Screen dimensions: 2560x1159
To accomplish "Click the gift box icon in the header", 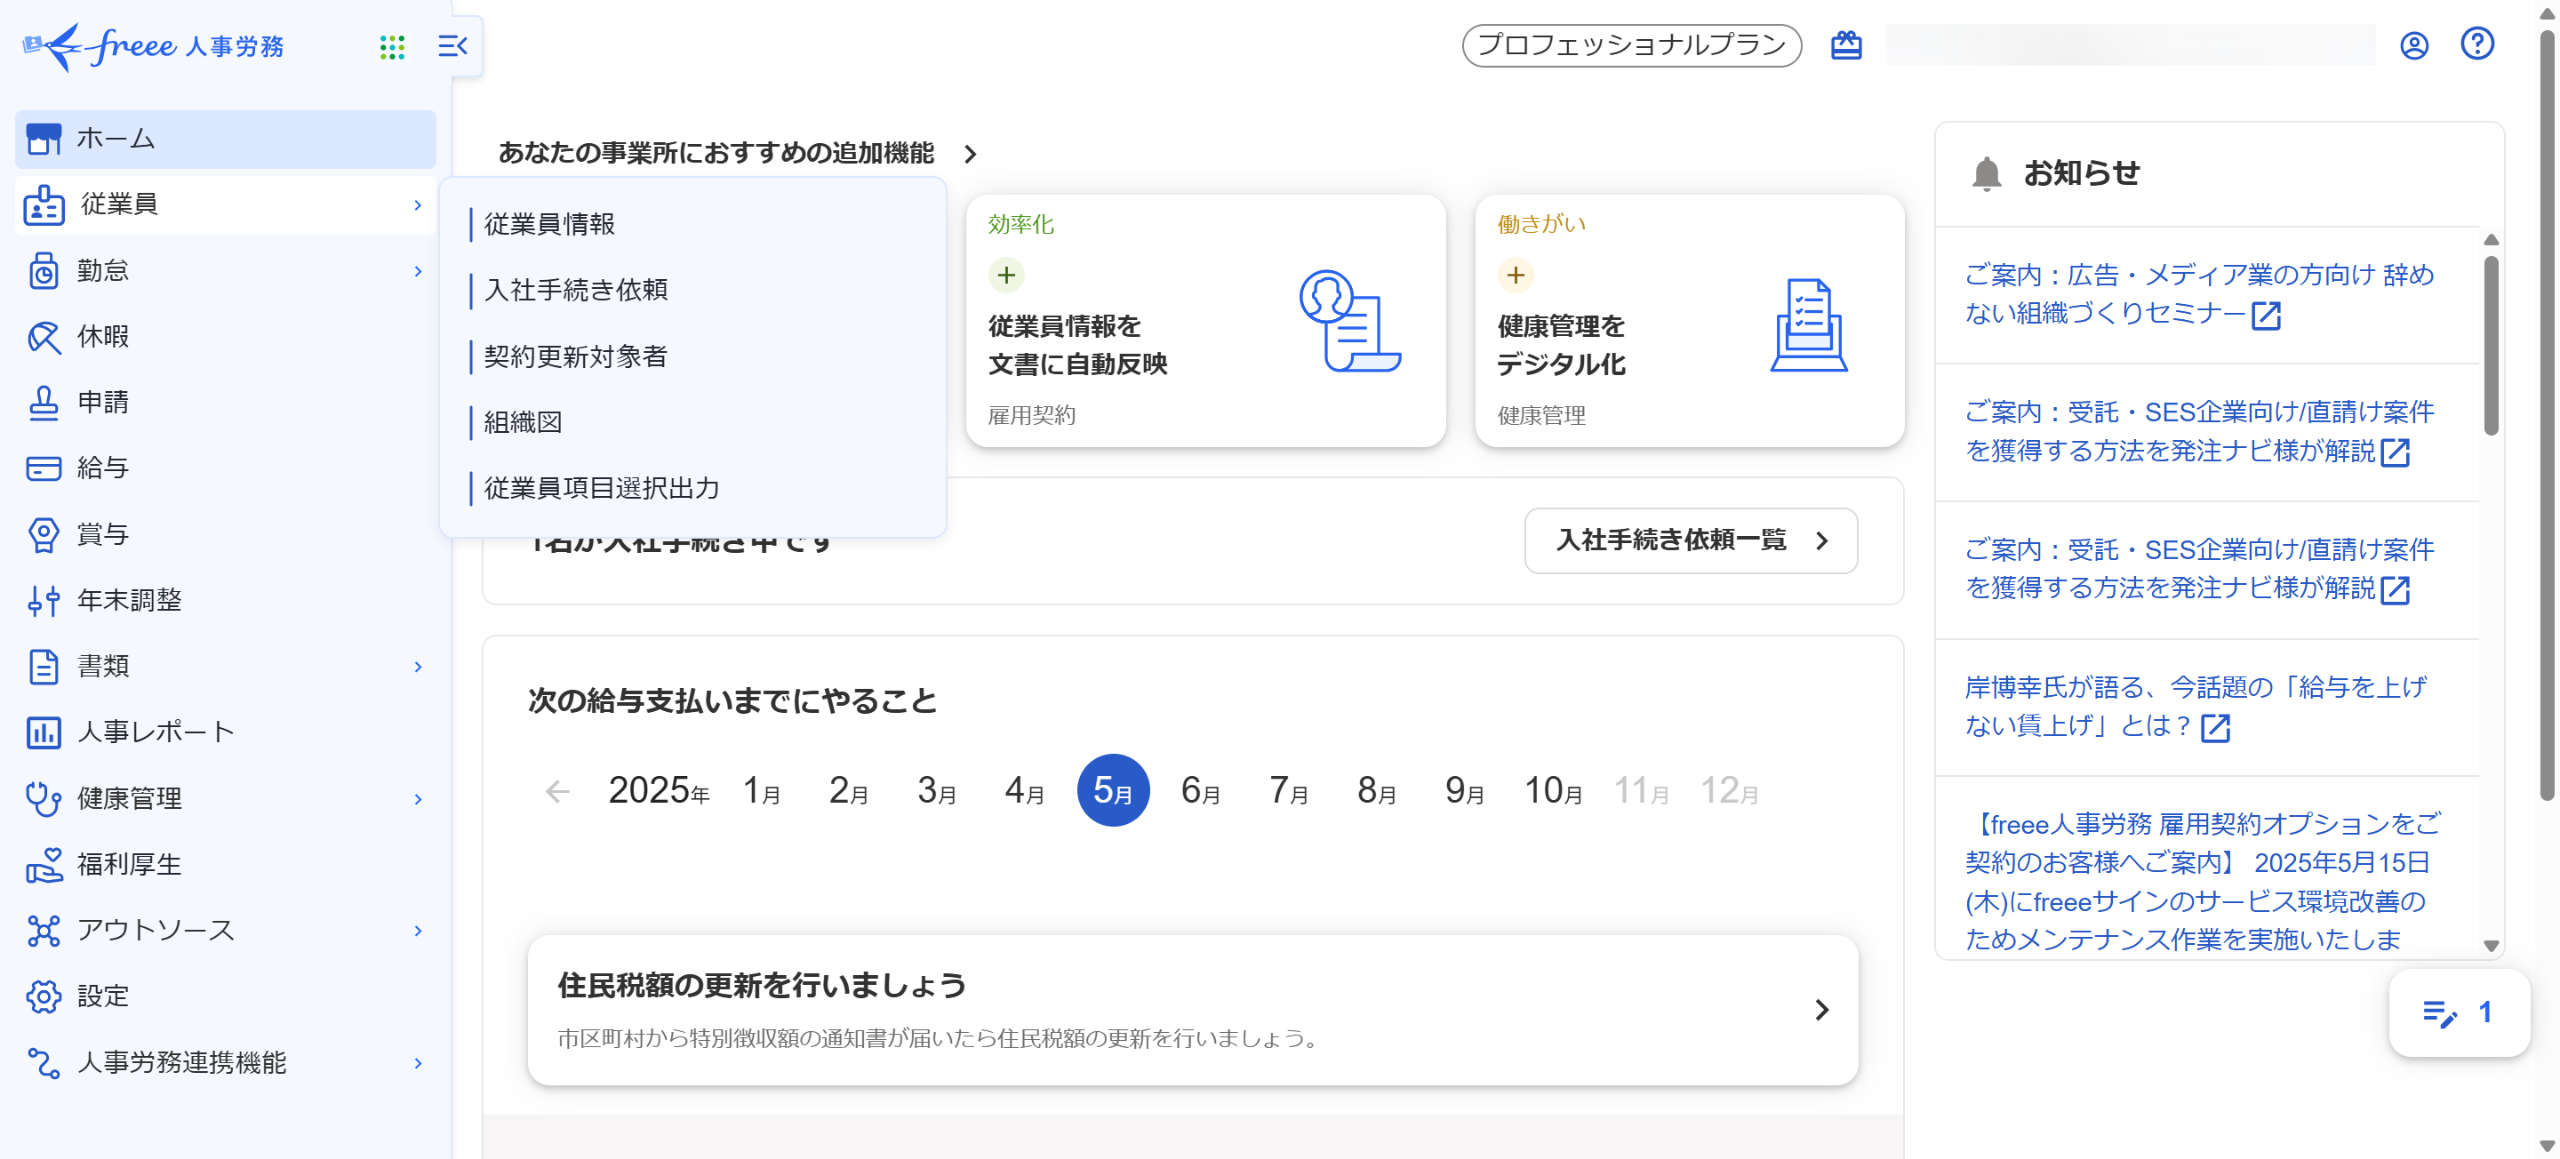I will [1846, 46].
